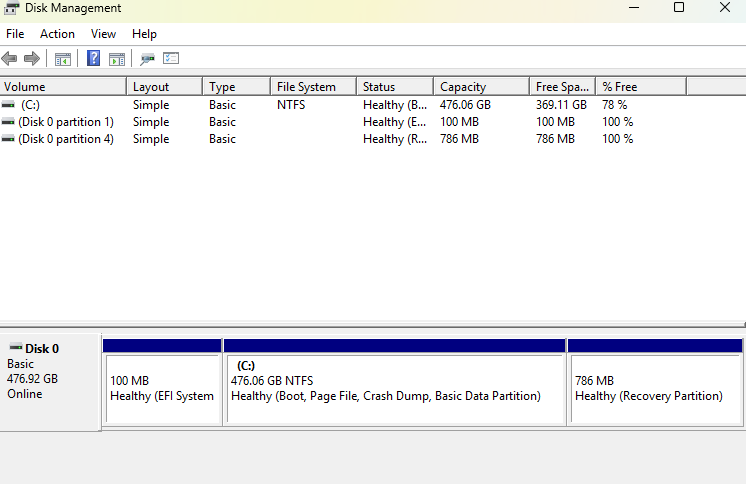Open the Help menu

pyautogui.click(x=144, y=34)
